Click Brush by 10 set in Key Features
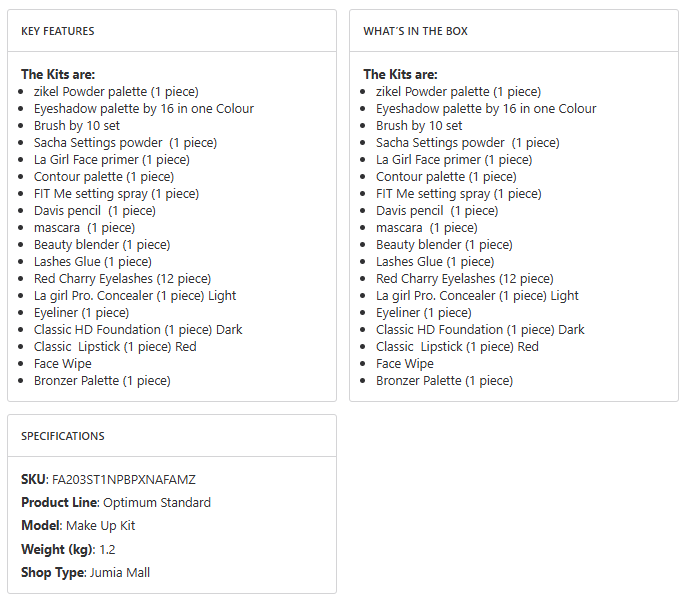The height and width of the screenshot is (605, 685). tap(77, 126)
